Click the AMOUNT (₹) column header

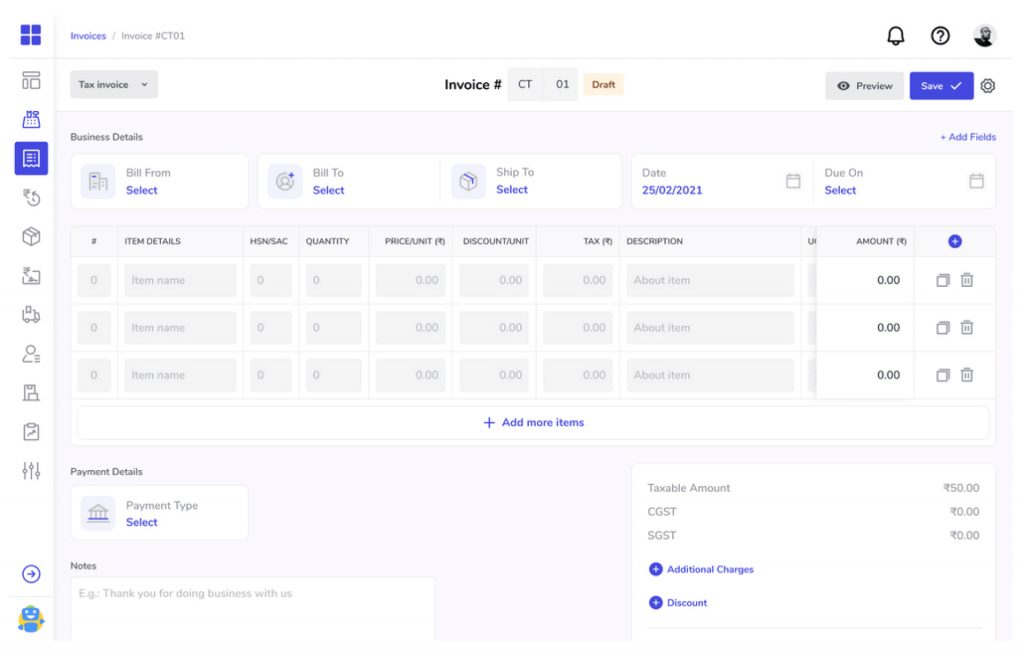tap(881, 241)
